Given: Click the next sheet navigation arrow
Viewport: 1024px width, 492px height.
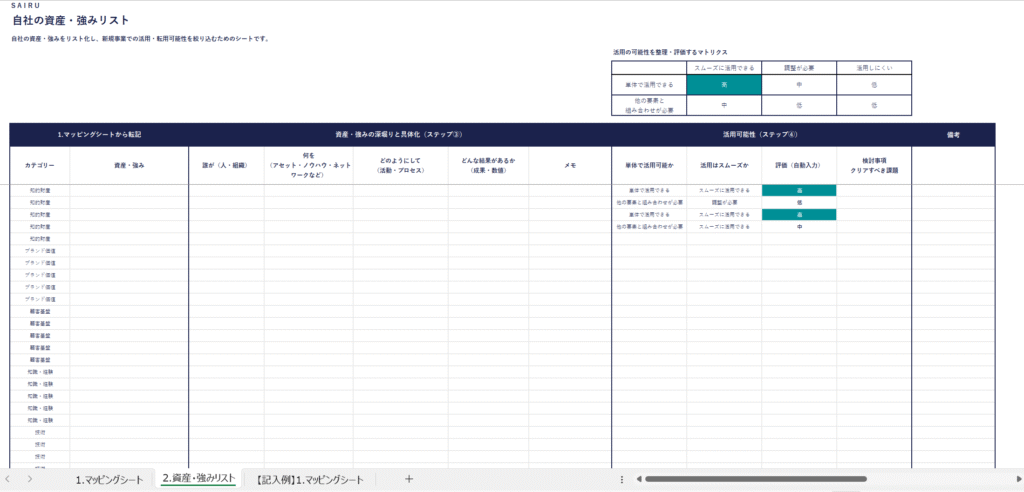Looking at the screenshot, I should (30, 479).
